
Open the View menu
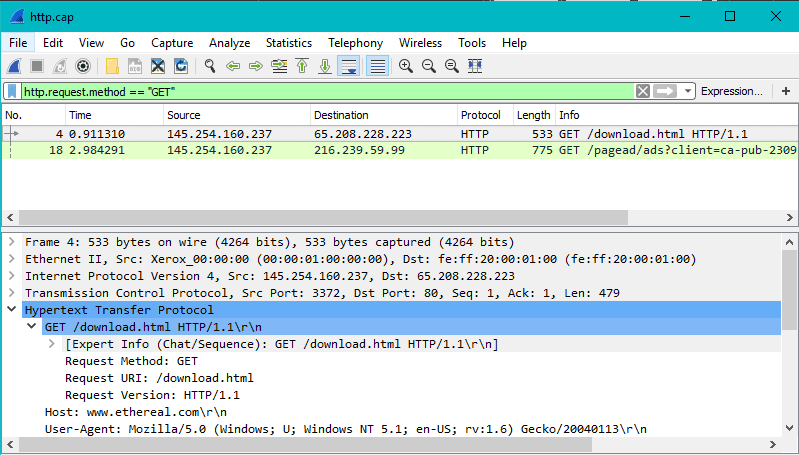click(91, 43)
